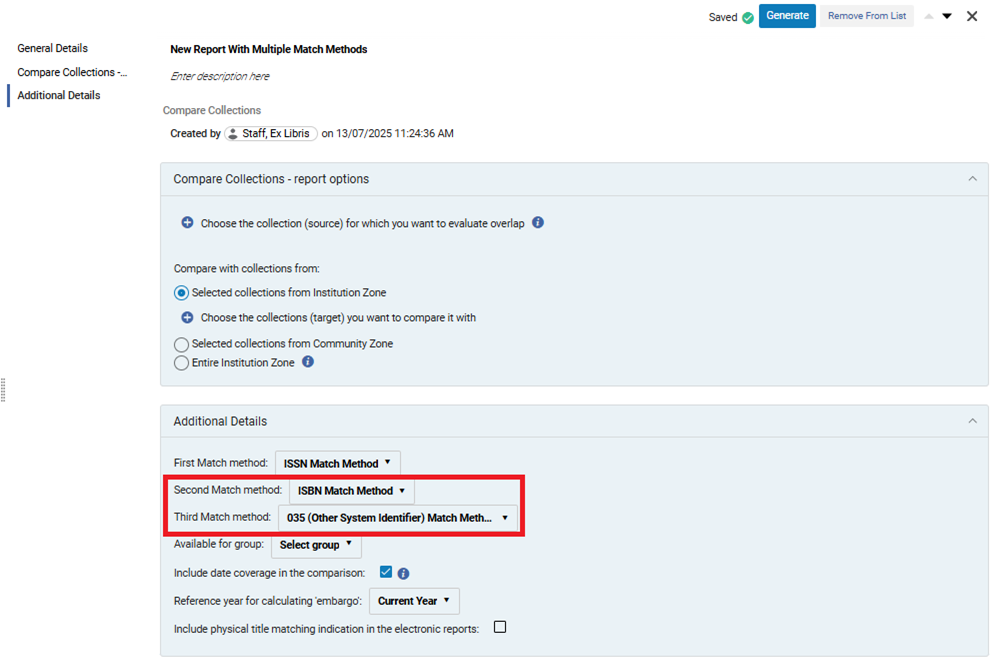Click the green Saved checkmark icon
This screenshot has height=668, width=1004.
click(748, 18)
